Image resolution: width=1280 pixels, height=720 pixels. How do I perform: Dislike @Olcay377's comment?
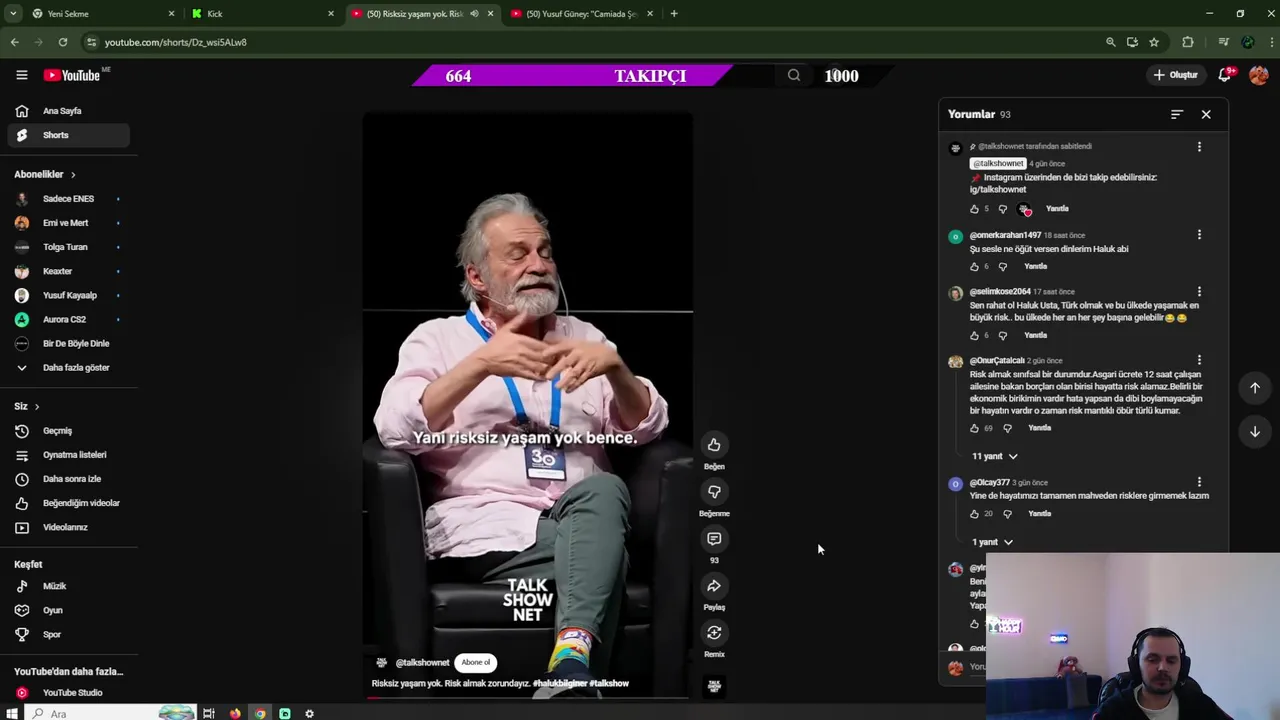click(1007, 514)
